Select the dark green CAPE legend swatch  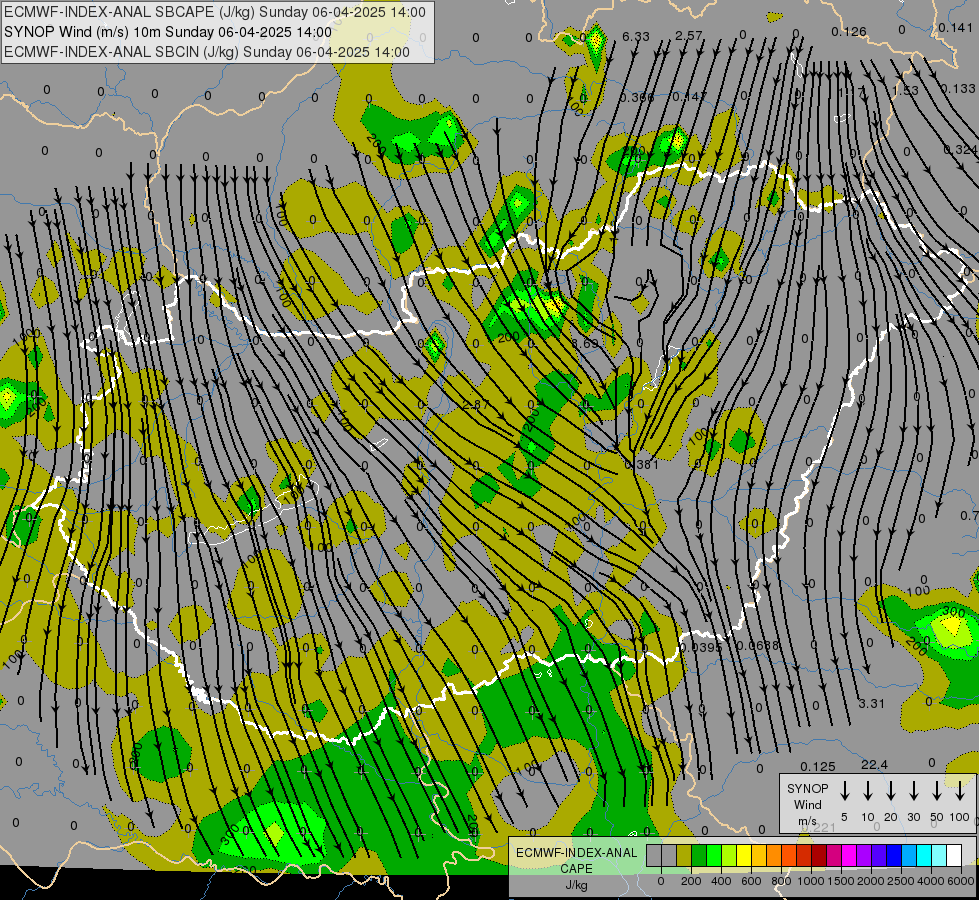point(699,855)
